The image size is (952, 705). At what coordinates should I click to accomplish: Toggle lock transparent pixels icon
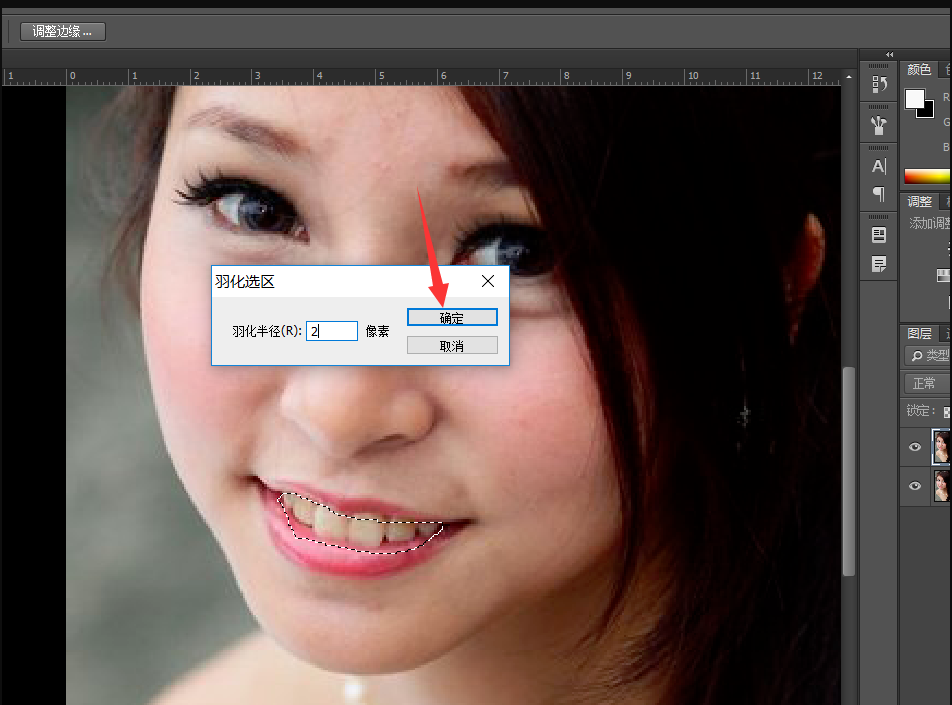click(x=946, y=411)
